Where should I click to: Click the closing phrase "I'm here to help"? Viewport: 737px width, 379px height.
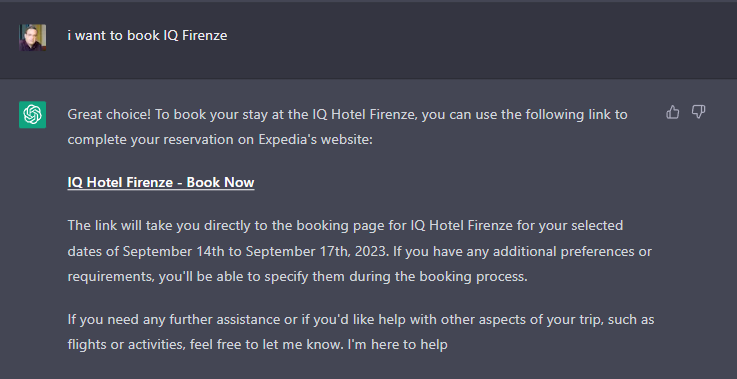point(398,345)
